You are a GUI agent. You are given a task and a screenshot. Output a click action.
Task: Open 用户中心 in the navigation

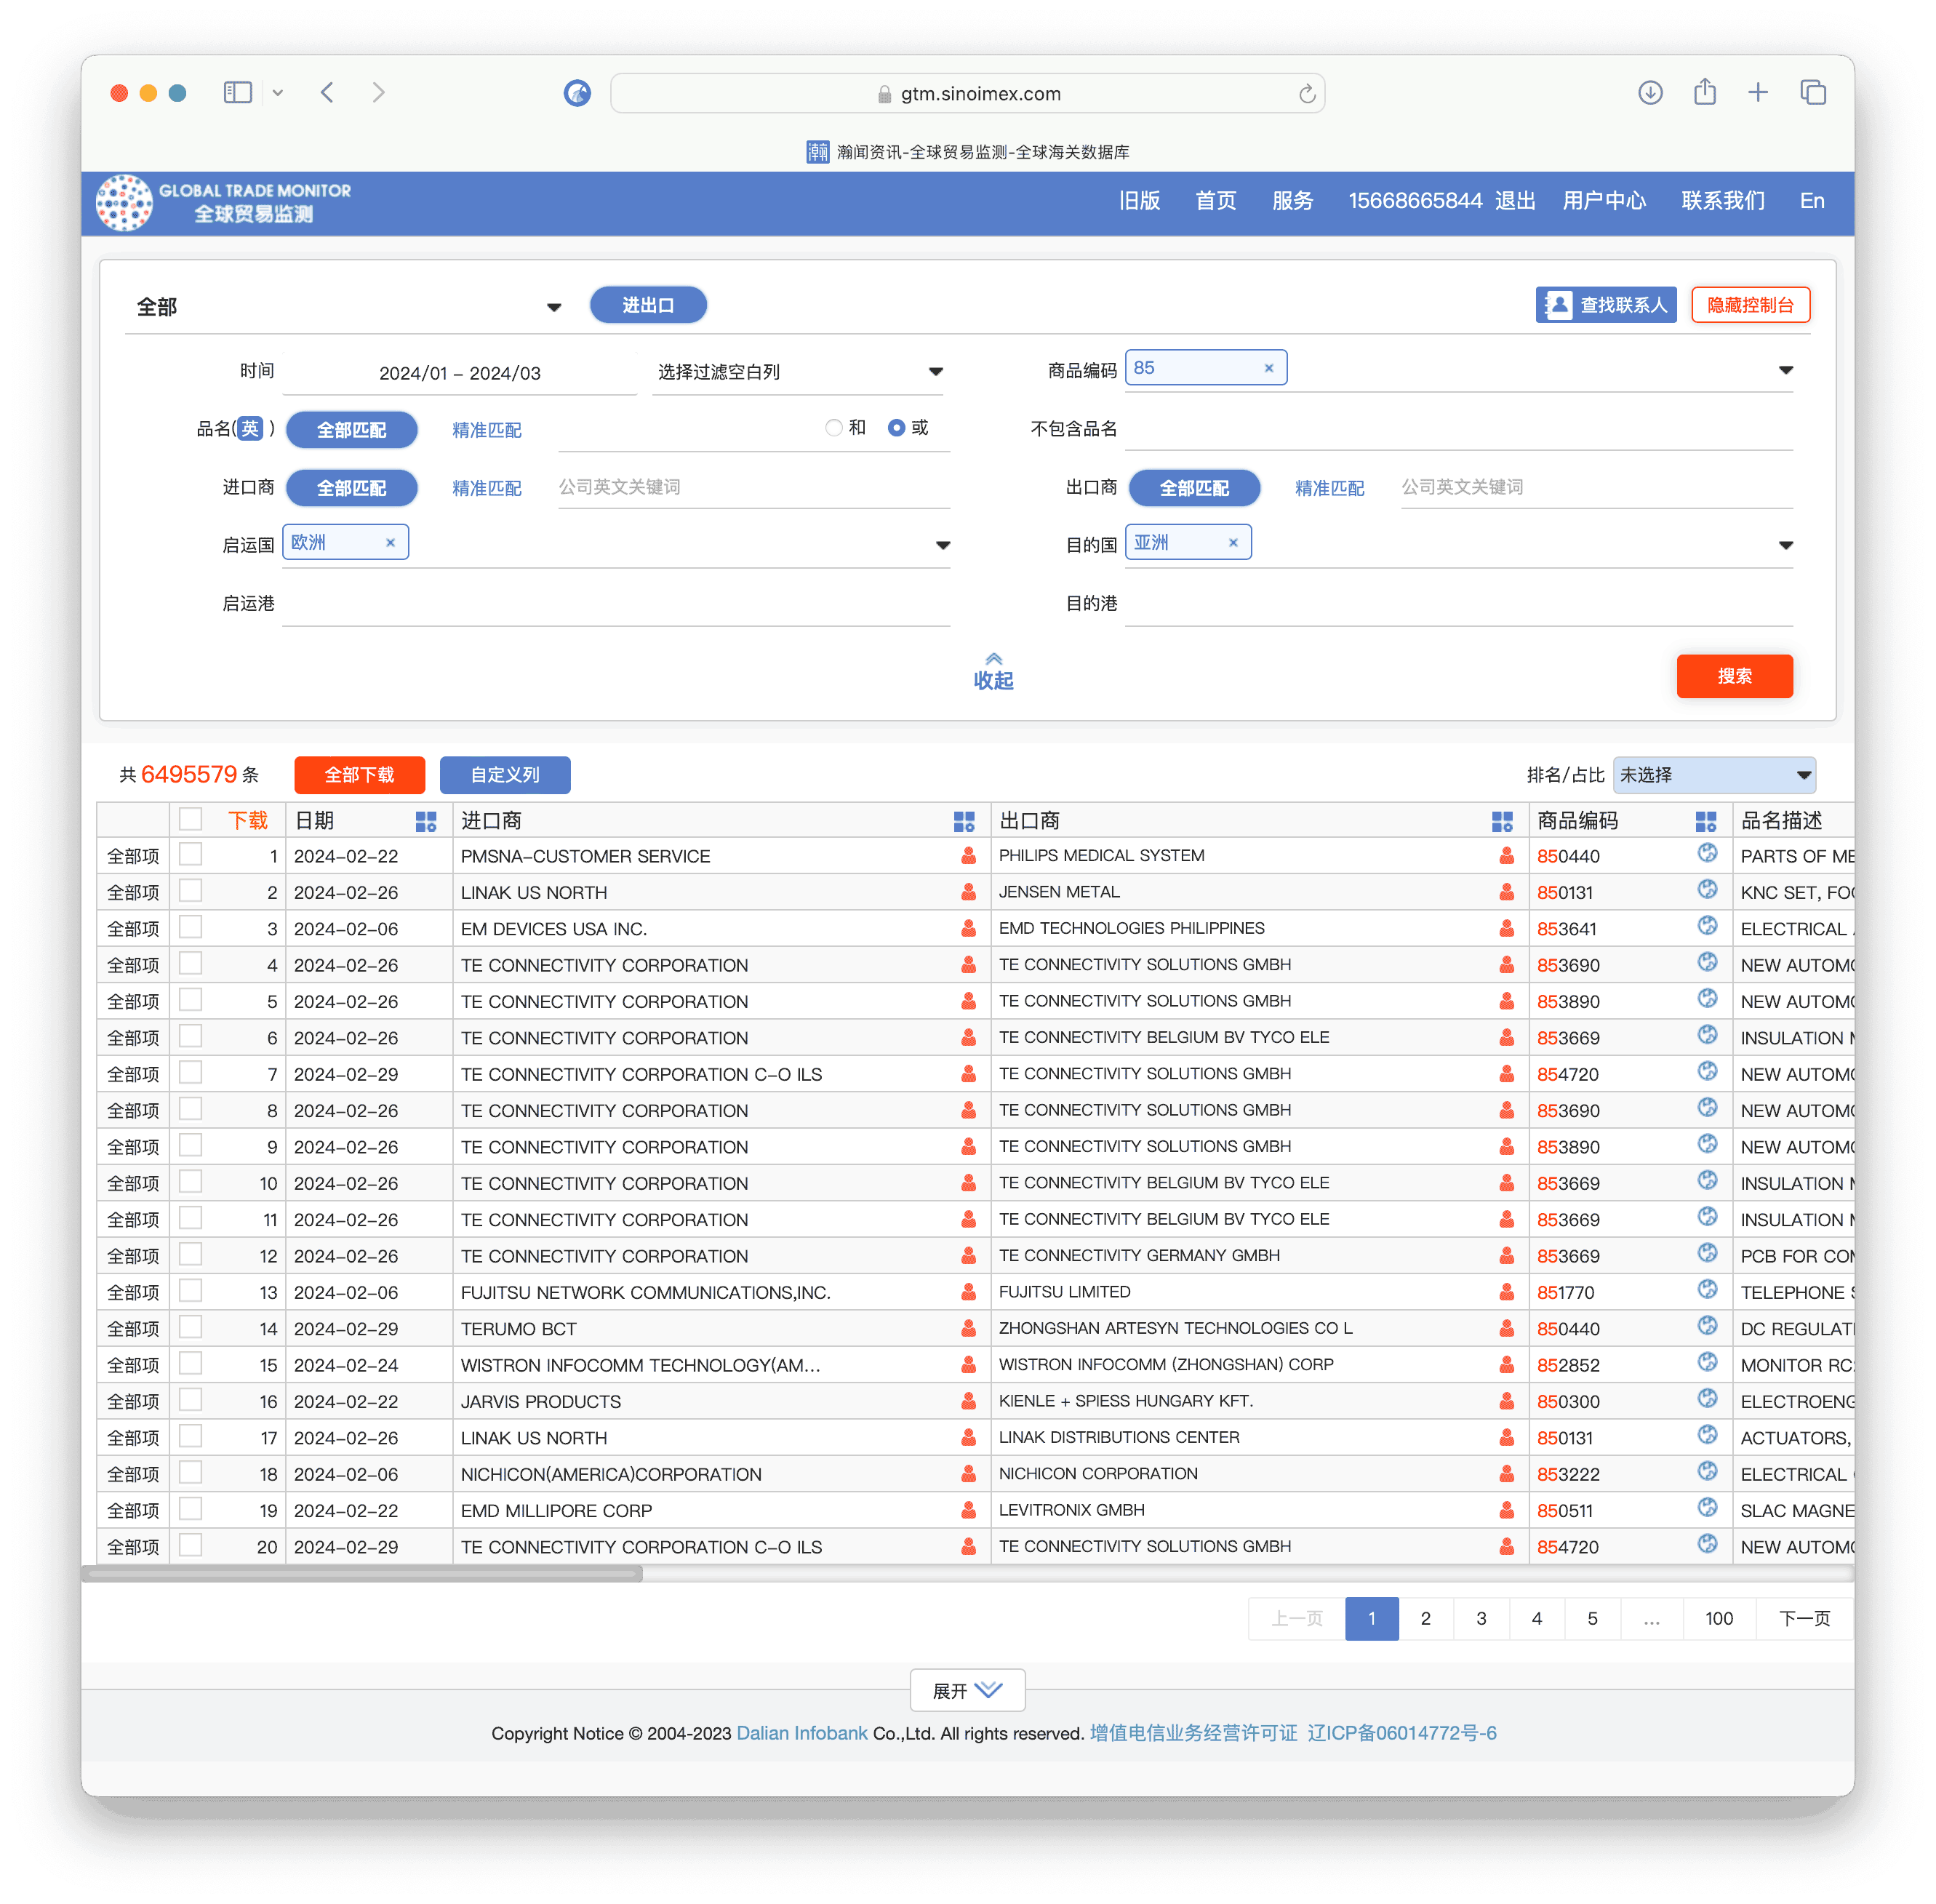1604,201
